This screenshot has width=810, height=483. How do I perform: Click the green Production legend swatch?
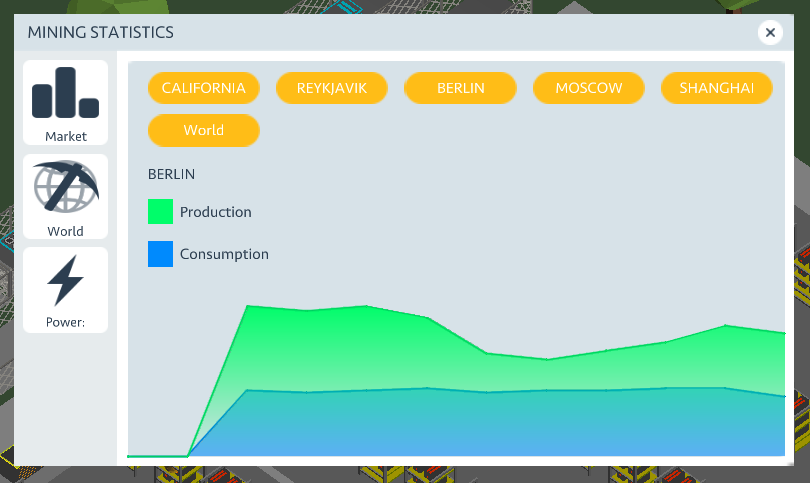tap(160, 211)
